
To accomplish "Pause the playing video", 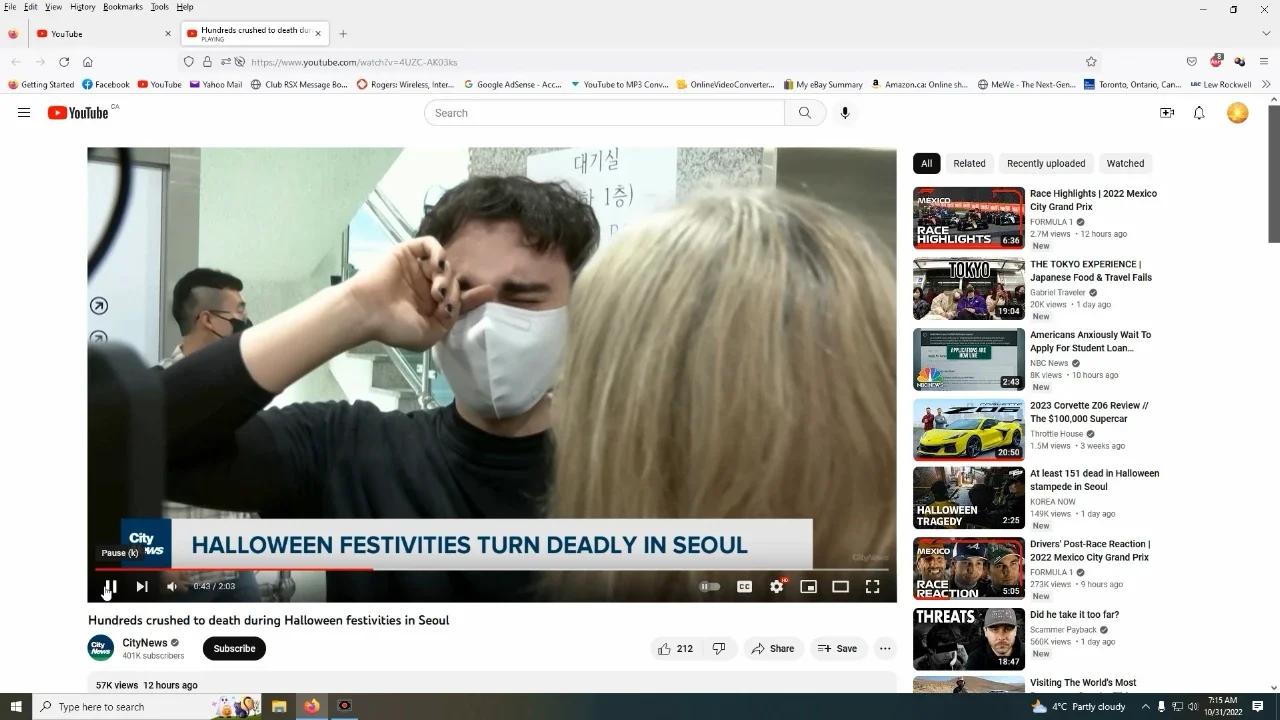I will coord(111,587).
